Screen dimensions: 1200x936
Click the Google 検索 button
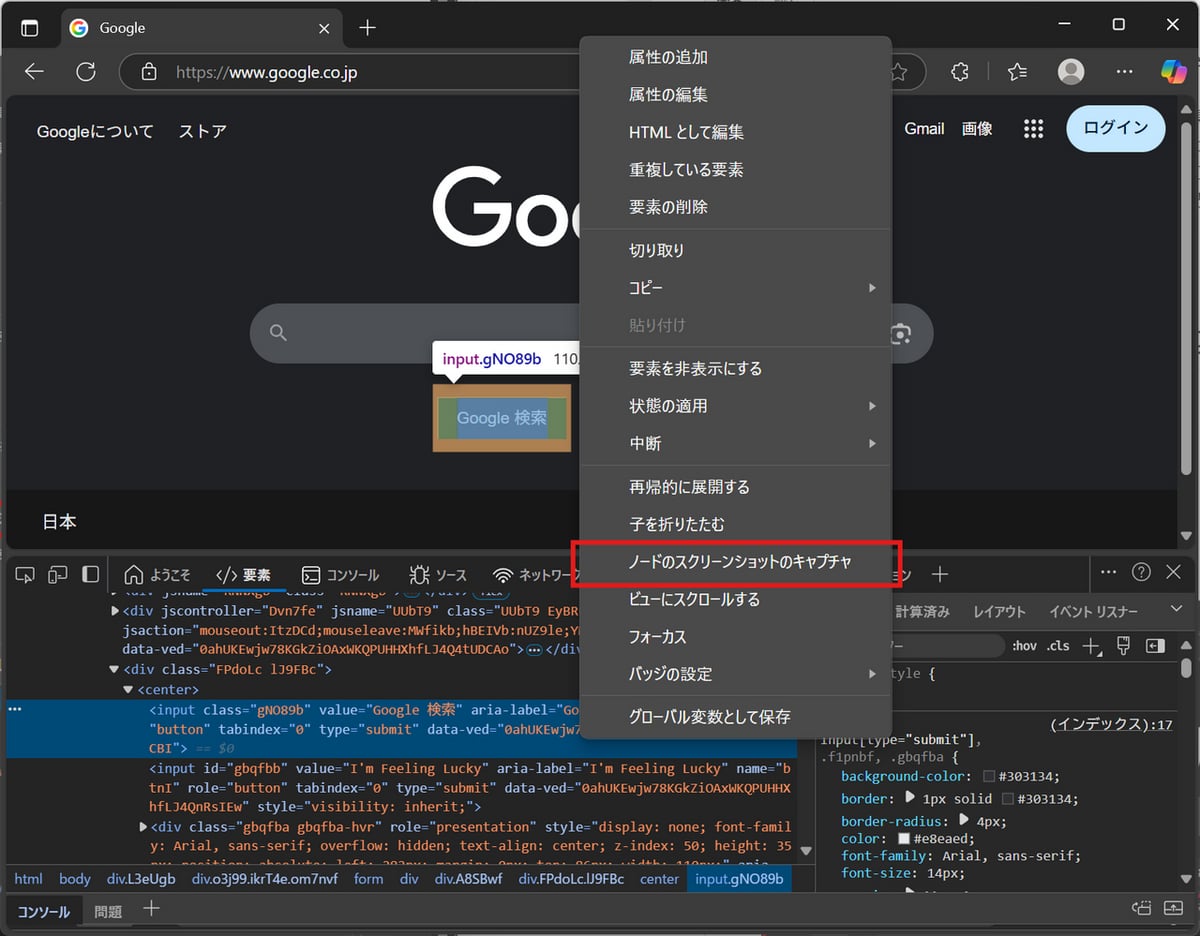pyautogui.click(x=502, y=418)
